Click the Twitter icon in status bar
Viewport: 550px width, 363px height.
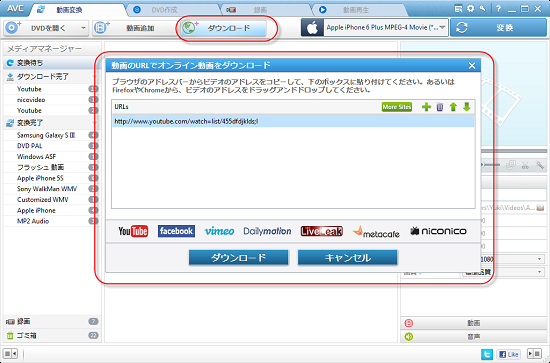point(487,354)
